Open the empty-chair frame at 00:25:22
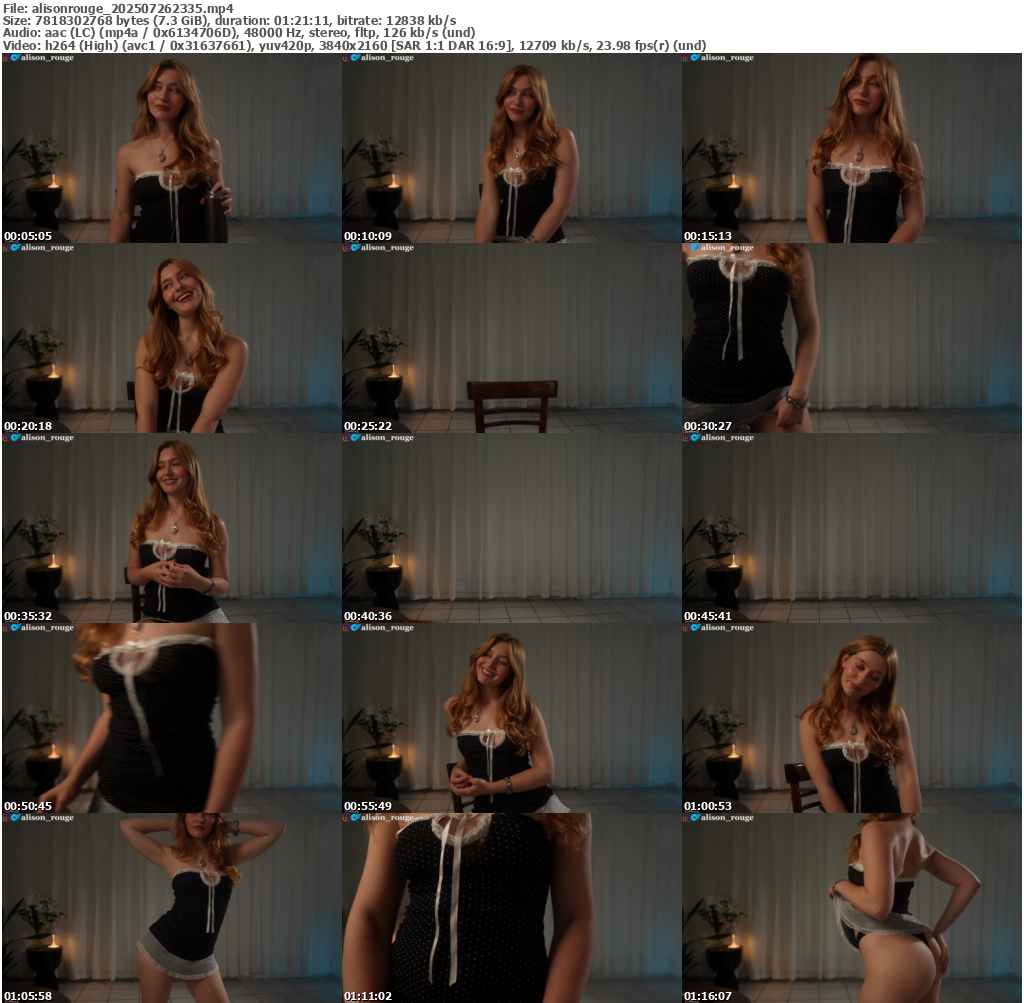 512,338
